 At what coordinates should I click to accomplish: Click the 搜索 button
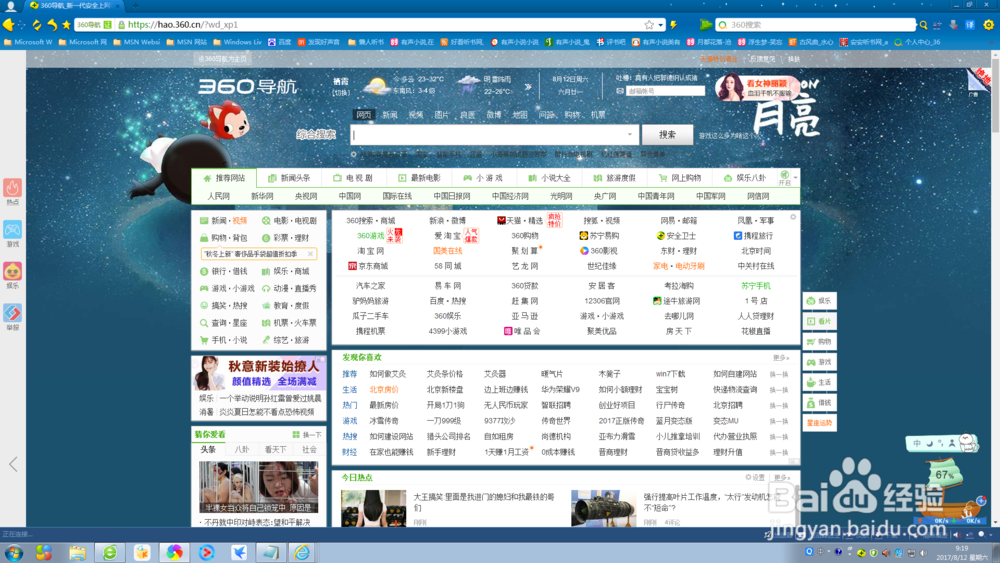(x=667, y=135)
